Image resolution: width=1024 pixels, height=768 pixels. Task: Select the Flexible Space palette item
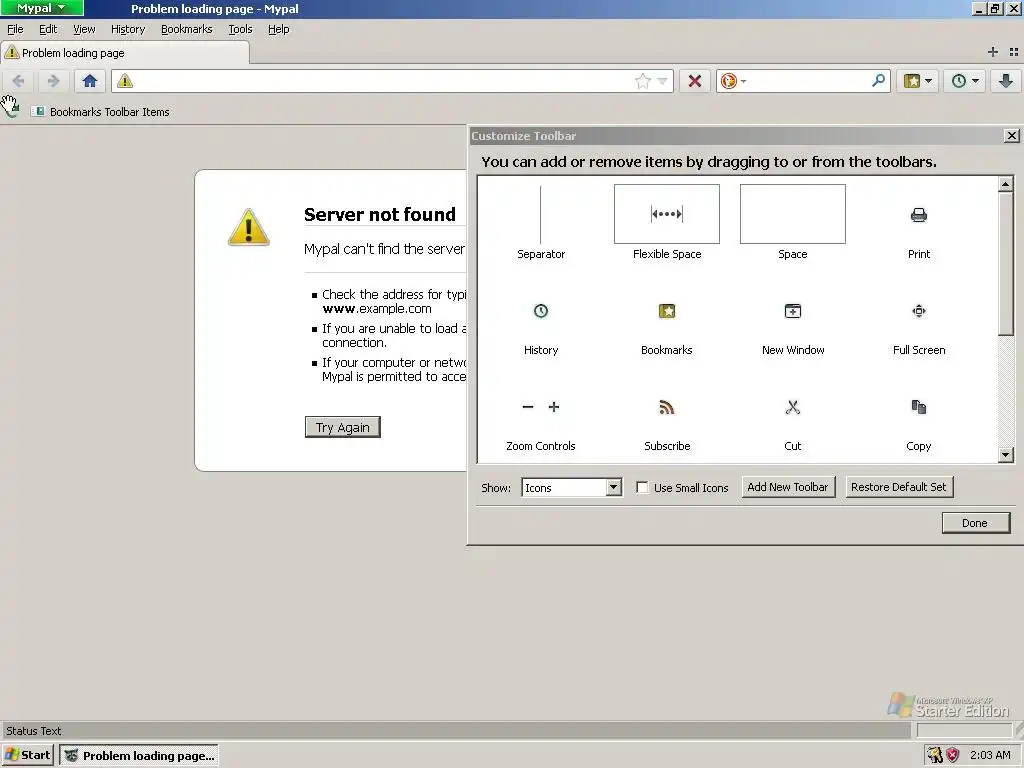[x=667, y=224]
